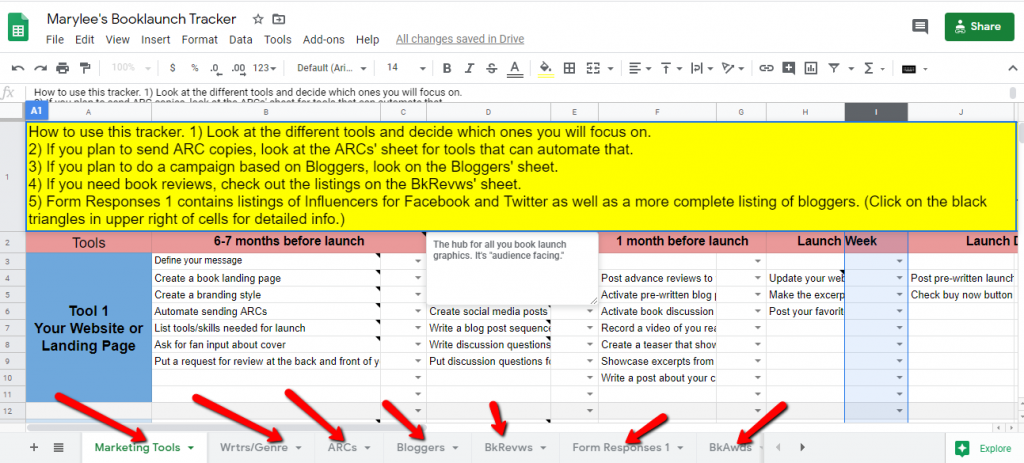Click the Redo icon

pos(40,68)
